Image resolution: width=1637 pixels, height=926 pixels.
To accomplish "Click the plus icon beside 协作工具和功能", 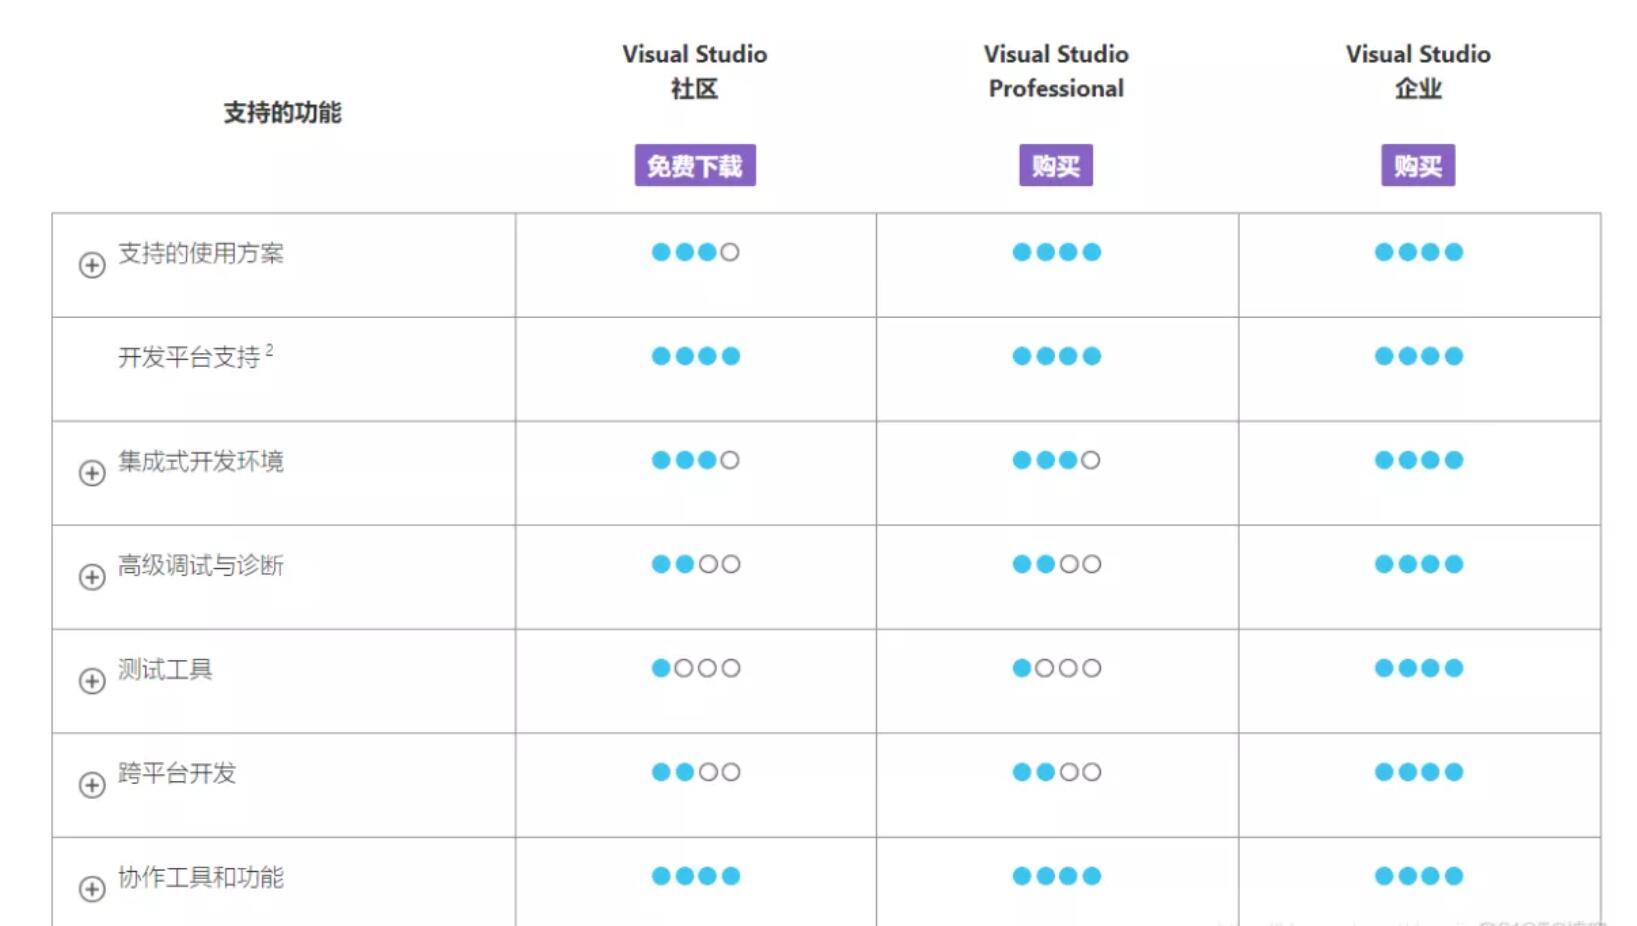I will pos(92,889).
